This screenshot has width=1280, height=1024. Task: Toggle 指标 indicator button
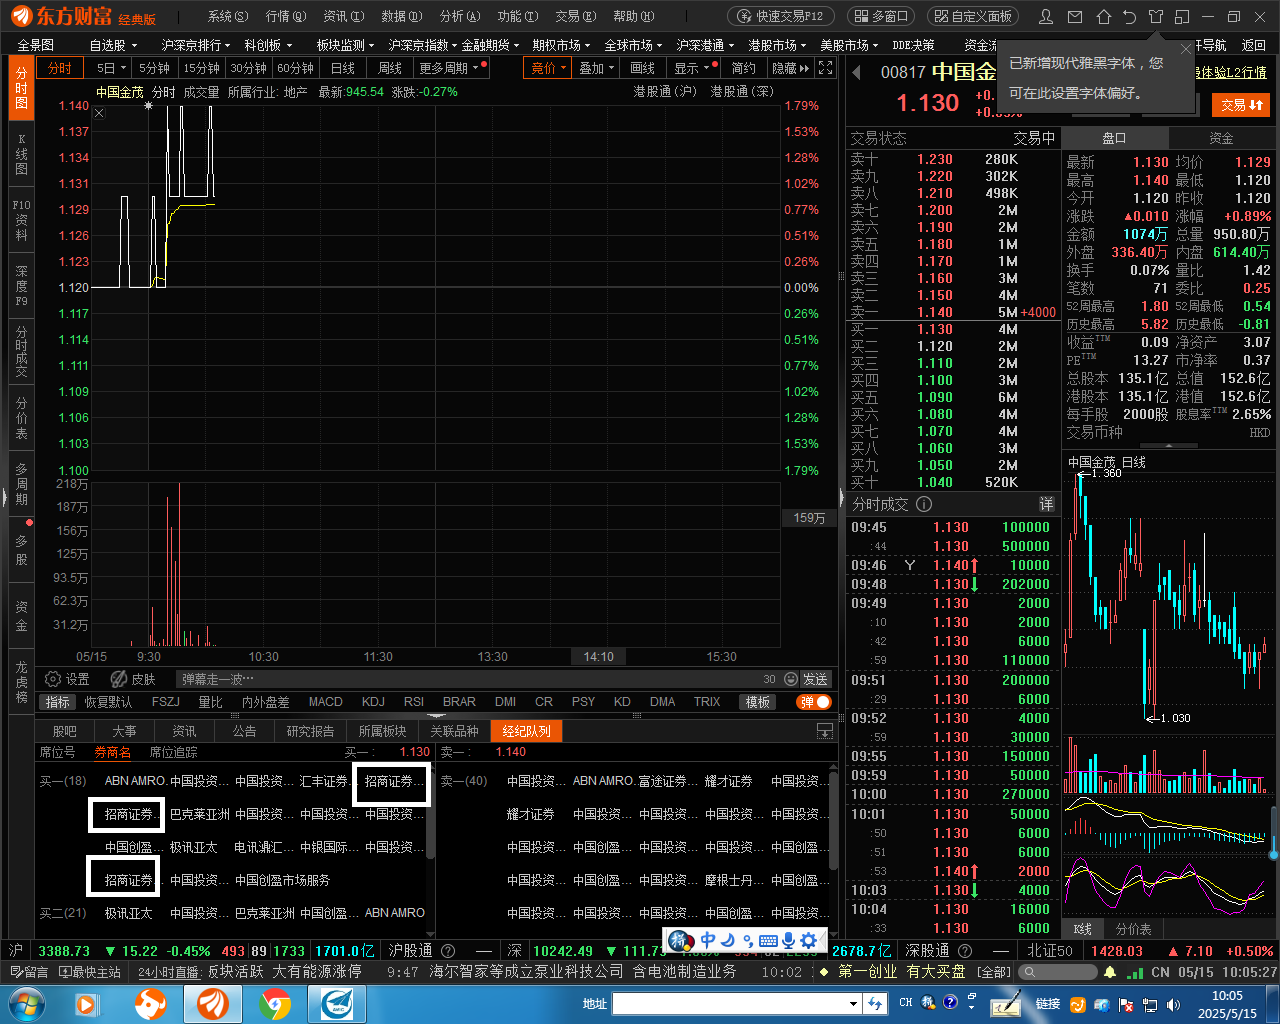[x=58, y=702]
